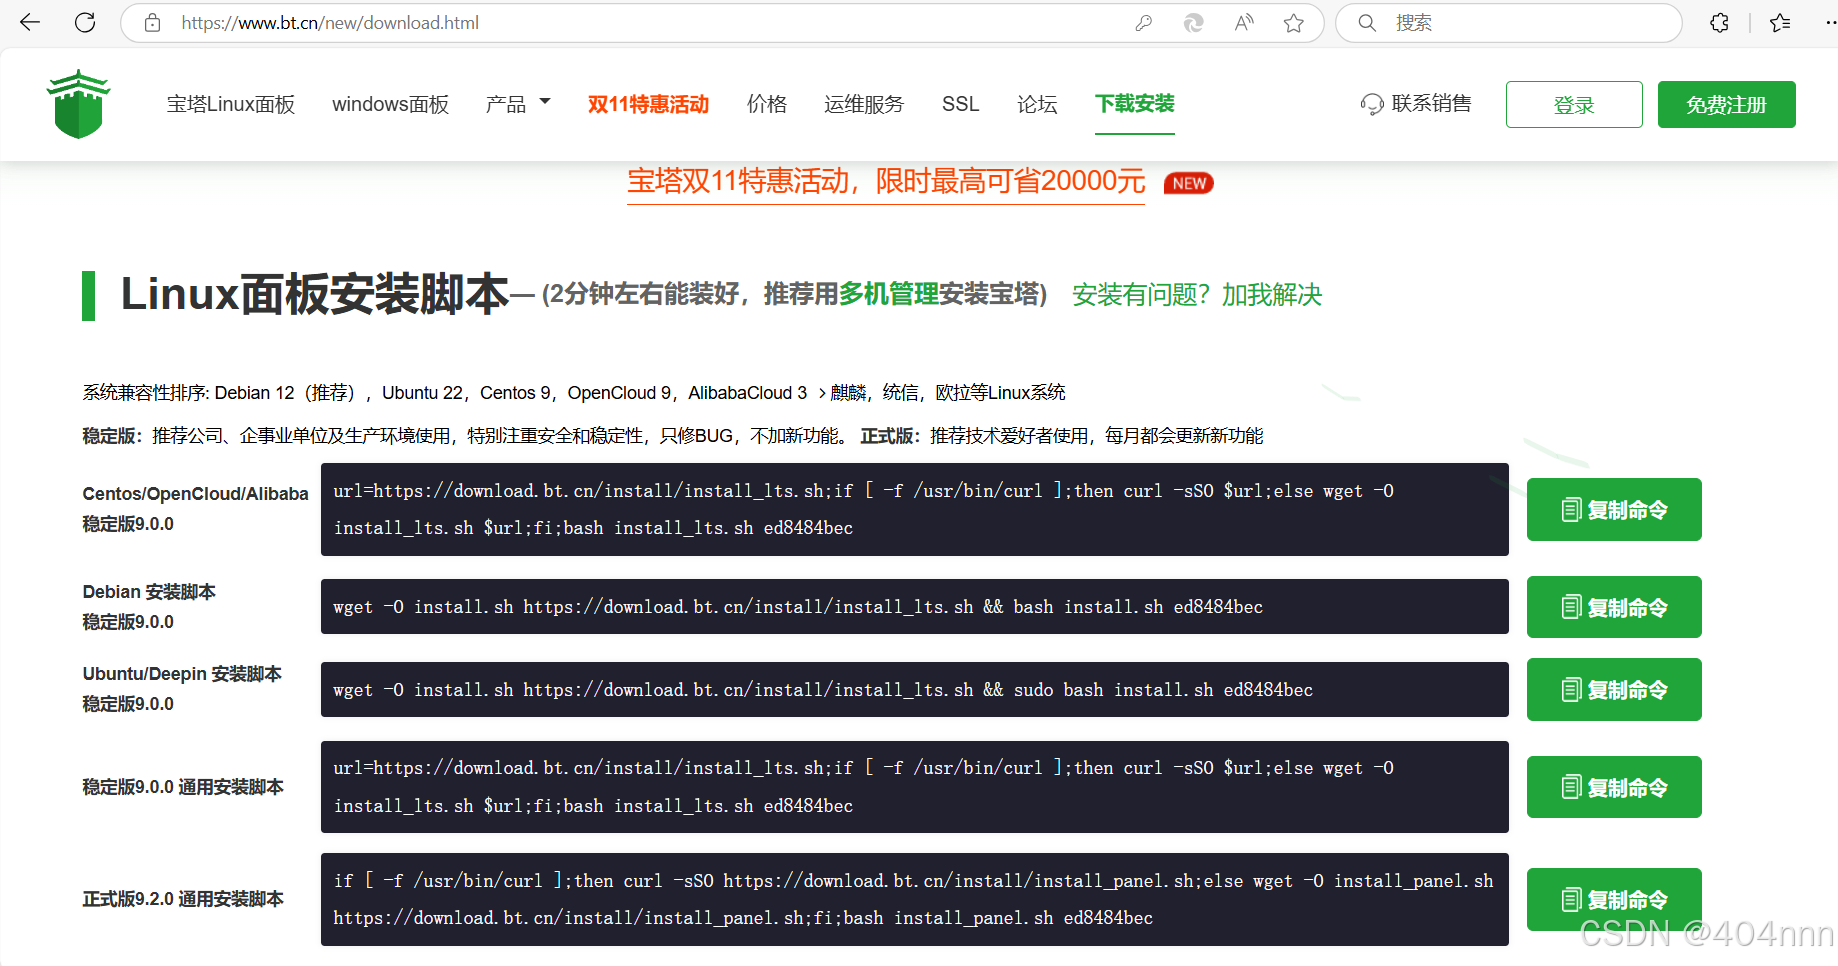Viewport: 1838px width, 966px height.
Task: Click the Debian wget command code box
Action: [x=915, y=607]
